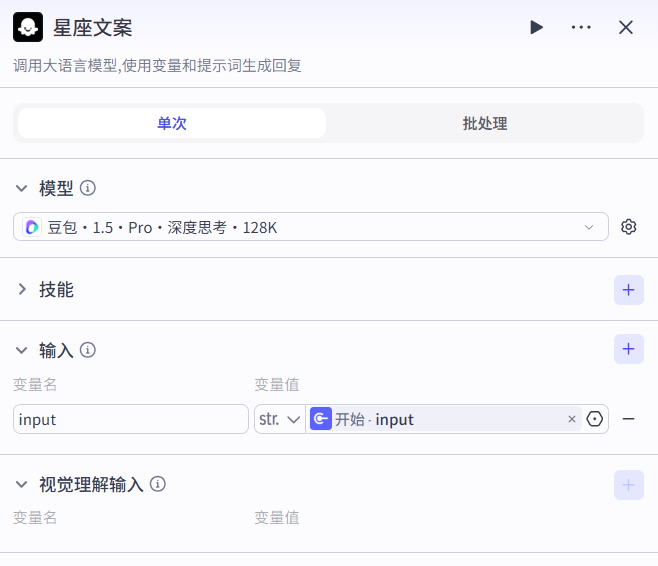The image size is (658, 566).
Task: Open the three-dot more options menu
Action: coord(581,27)
